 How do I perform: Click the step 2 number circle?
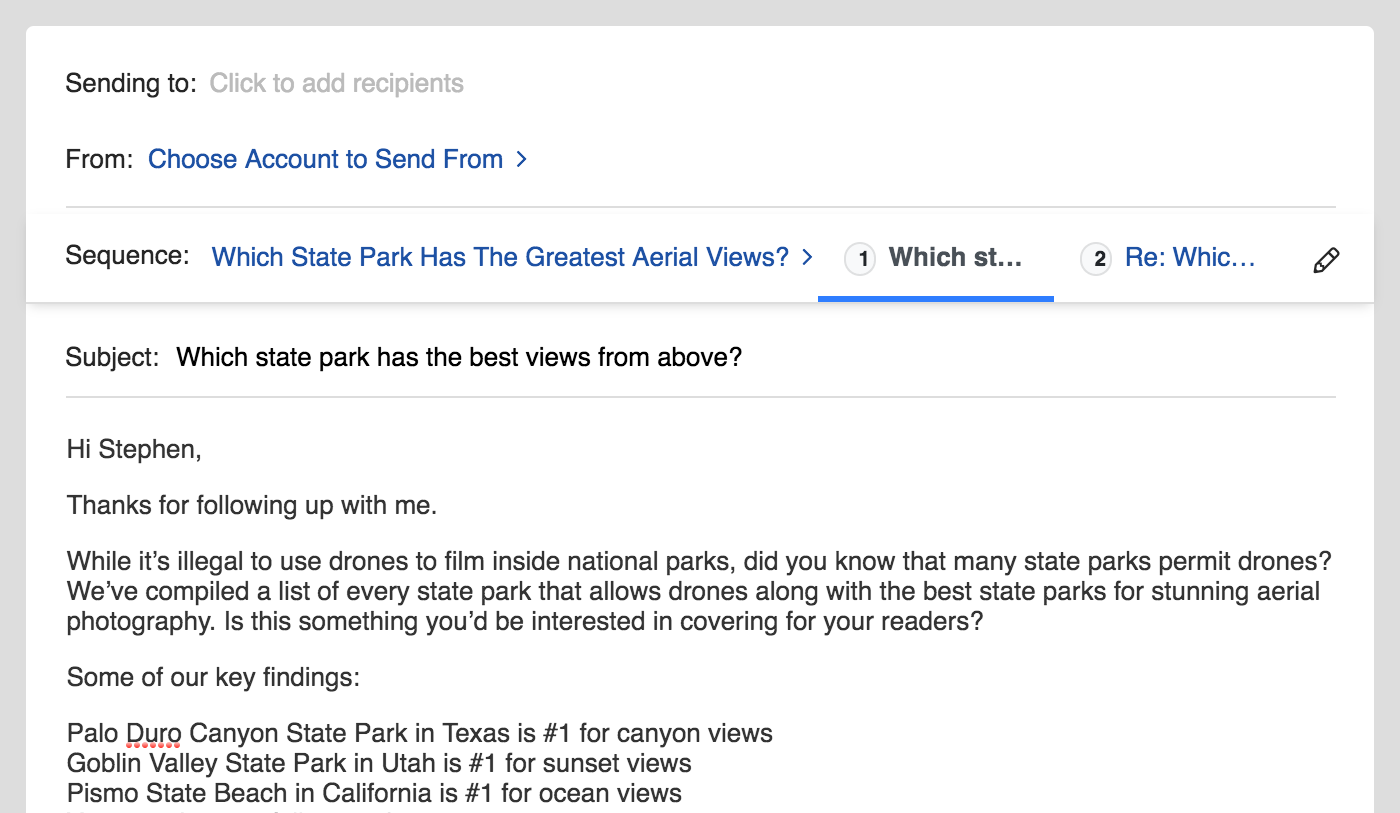[x=1097, y=259]
